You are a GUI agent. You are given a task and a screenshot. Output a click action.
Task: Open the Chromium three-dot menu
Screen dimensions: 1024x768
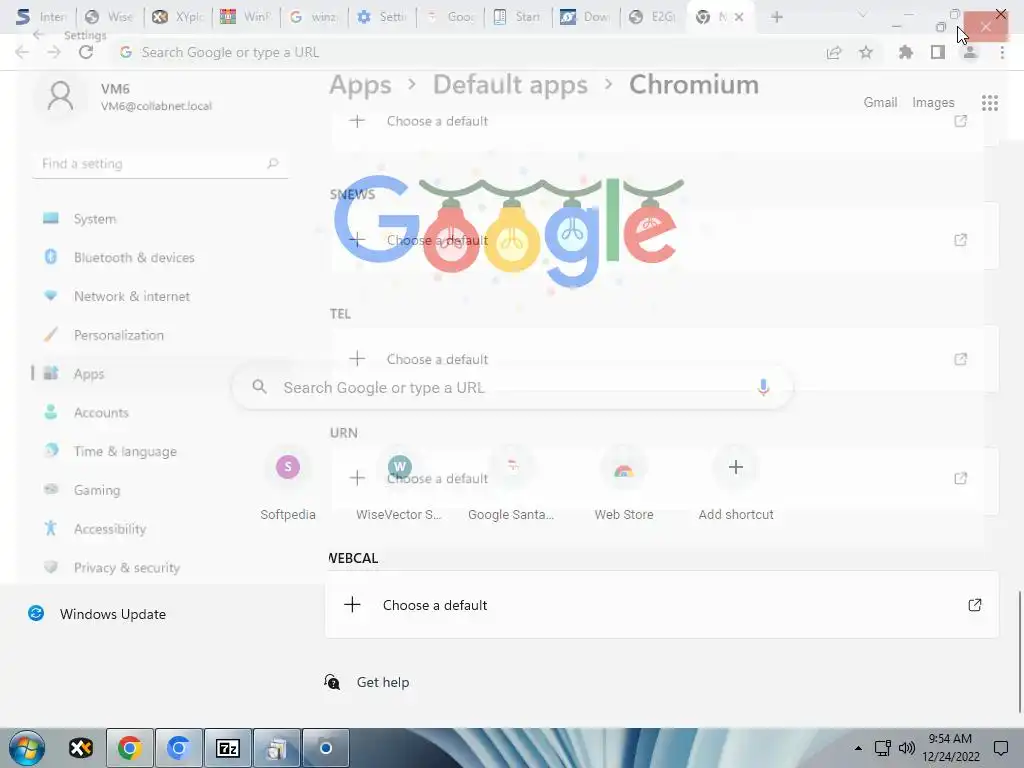pyautogui.click(x=1002, y=52)
